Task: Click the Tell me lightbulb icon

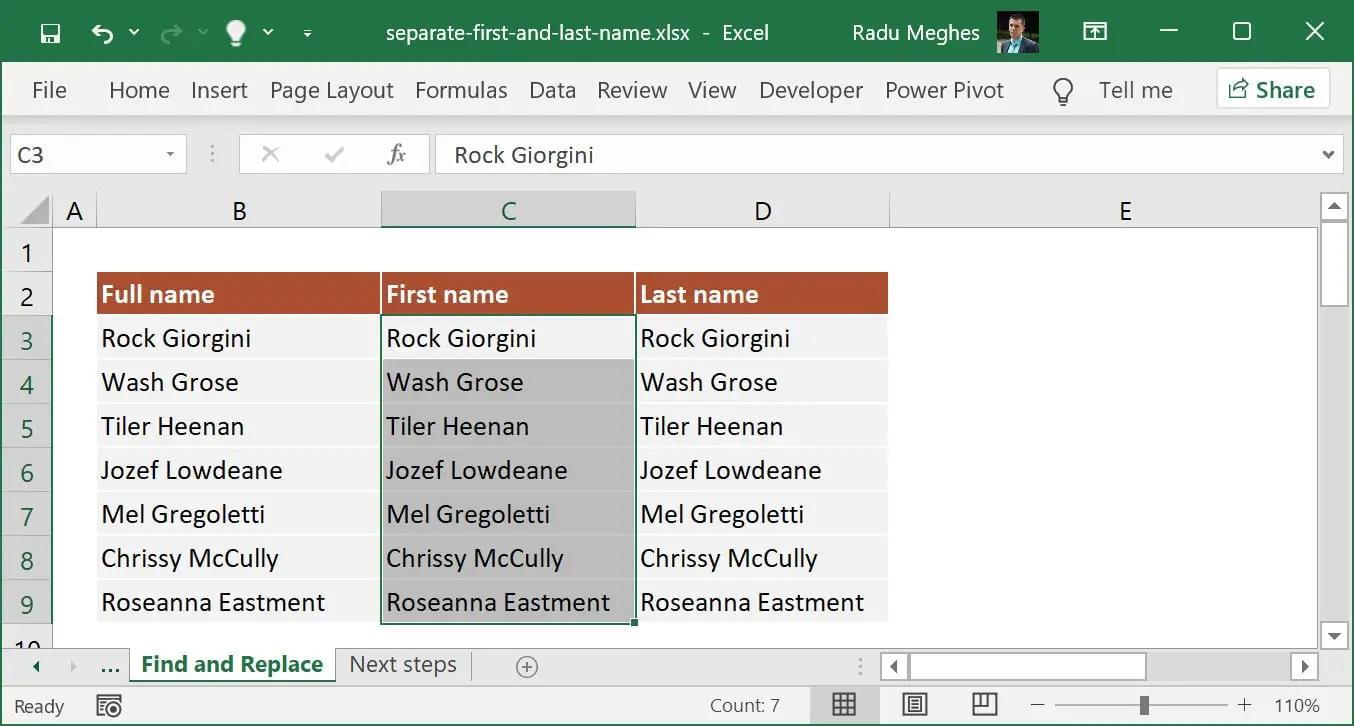Action: [x=1062, y=90]
